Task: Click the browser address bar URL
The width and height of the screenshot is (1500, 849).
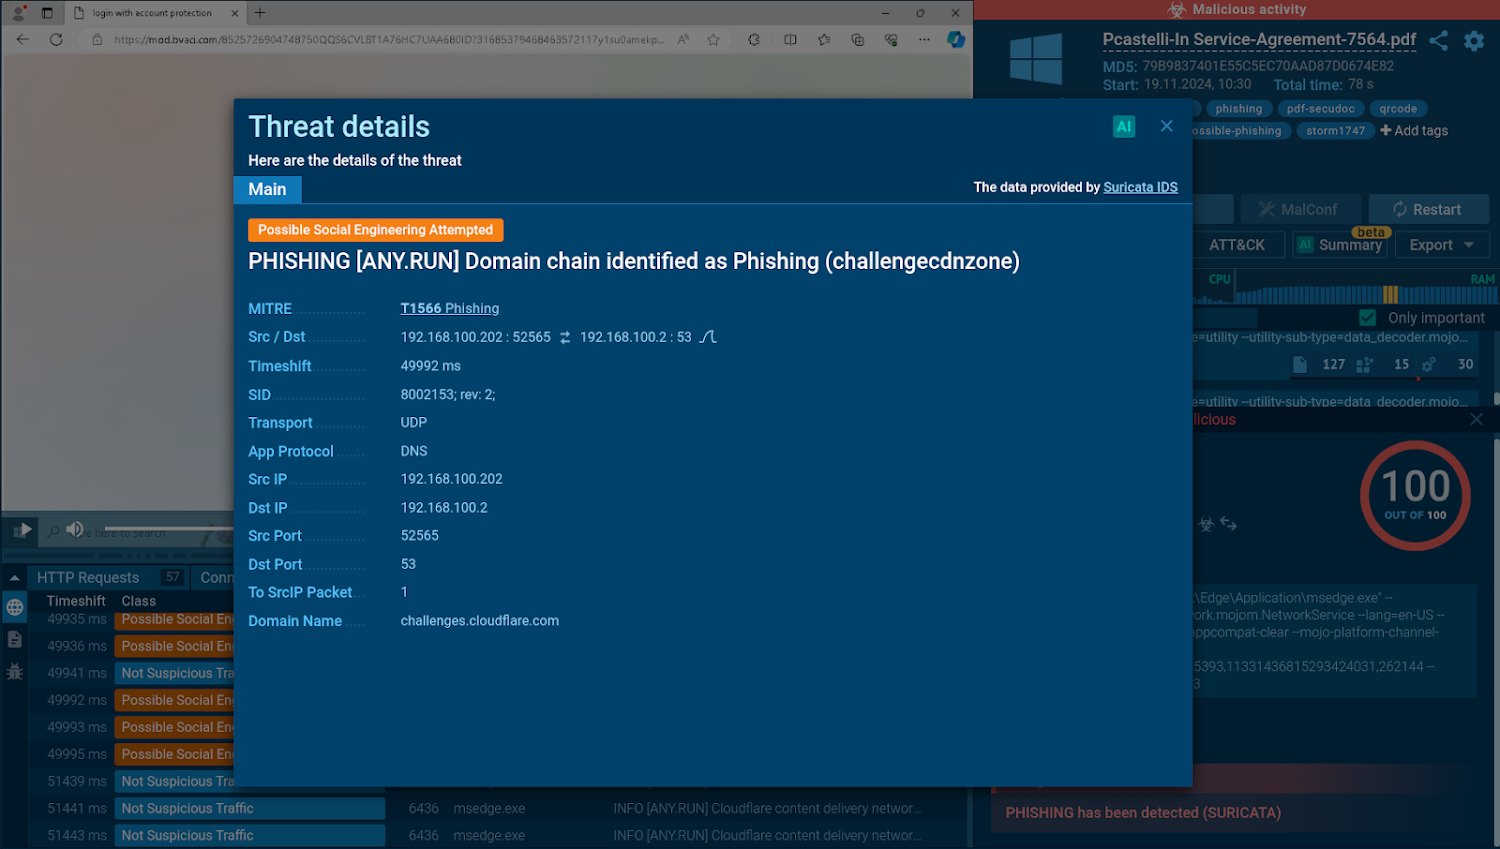Action: (388, 40)
